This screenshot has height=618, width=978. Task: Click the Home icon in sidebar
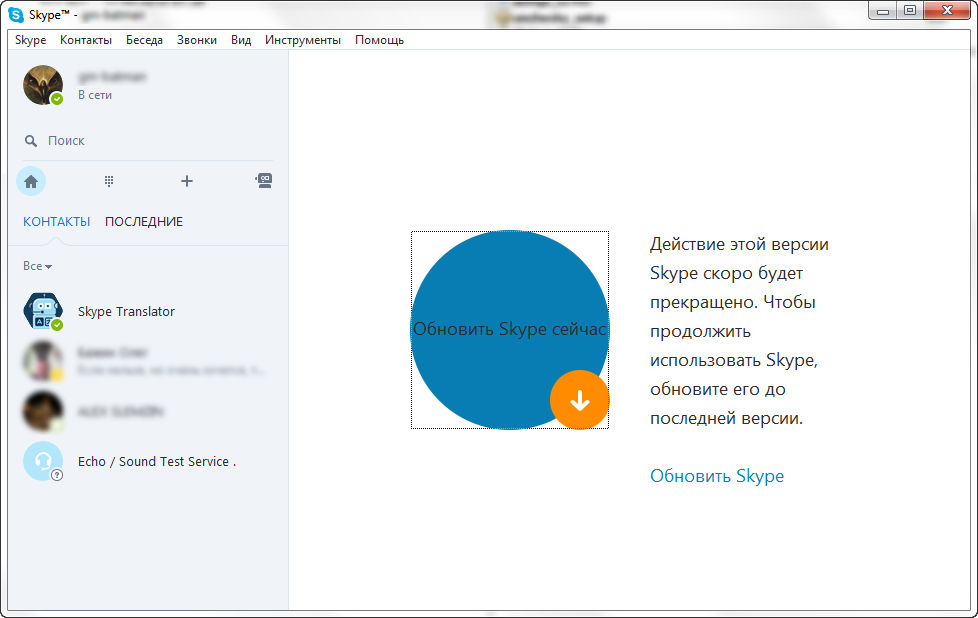pos(31,181)
